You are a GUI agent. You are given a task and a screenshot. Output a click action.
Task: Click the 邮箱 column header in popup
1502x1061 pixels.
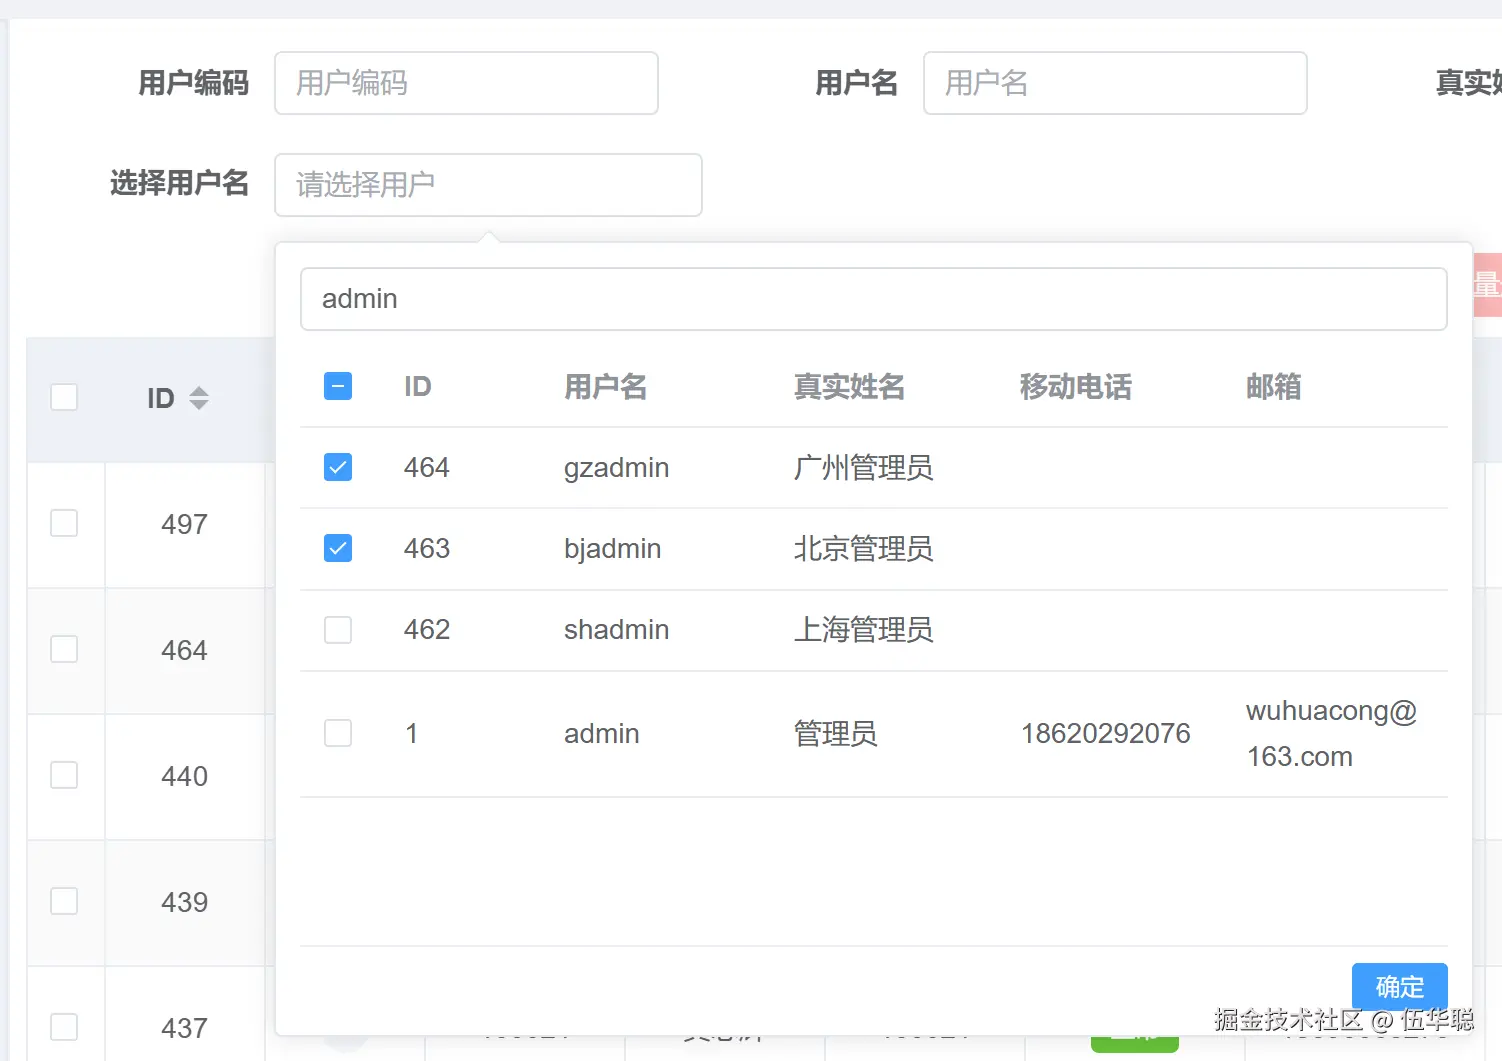click(x=1273, y=387)
